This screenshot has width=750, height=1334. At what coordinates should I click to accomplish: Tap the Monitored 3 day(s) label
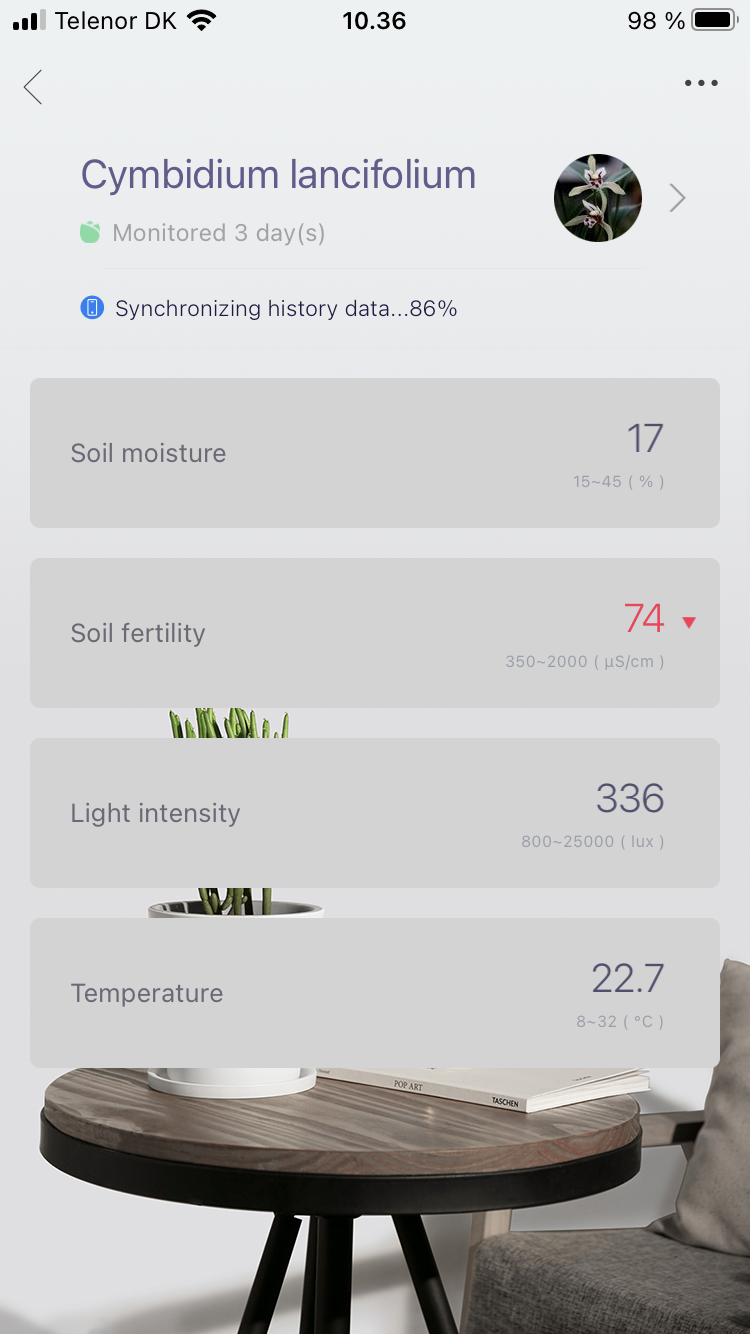218,233
